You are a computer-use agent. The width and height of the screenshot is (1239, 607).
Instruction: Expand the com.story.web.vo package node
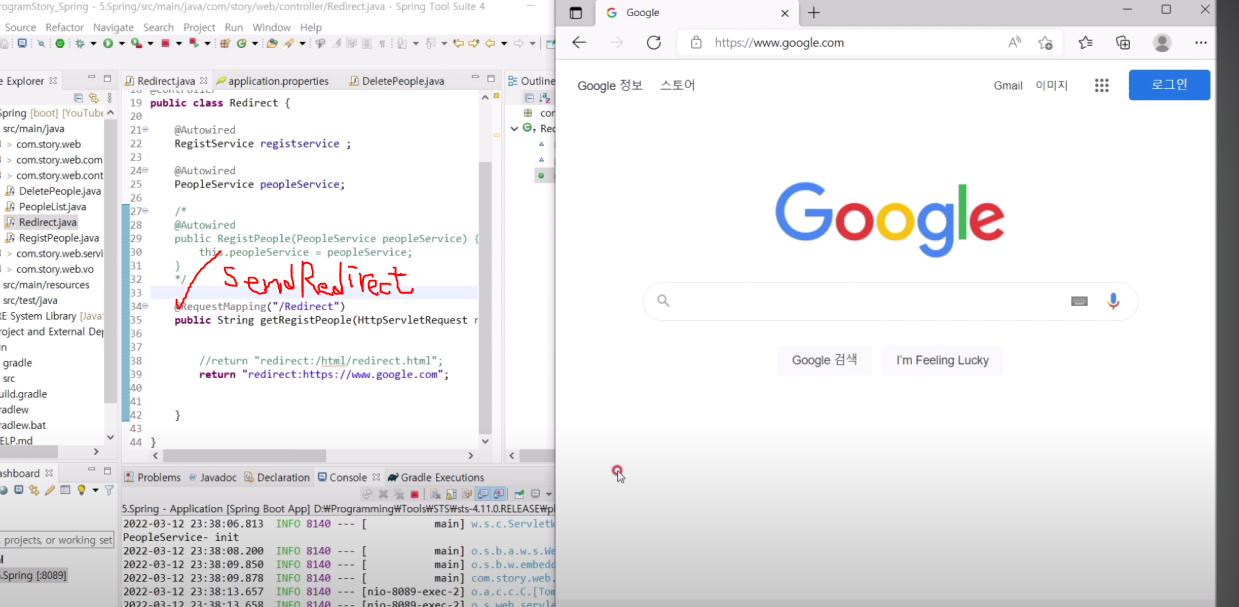pyautogui.click(x=9, y=269)
